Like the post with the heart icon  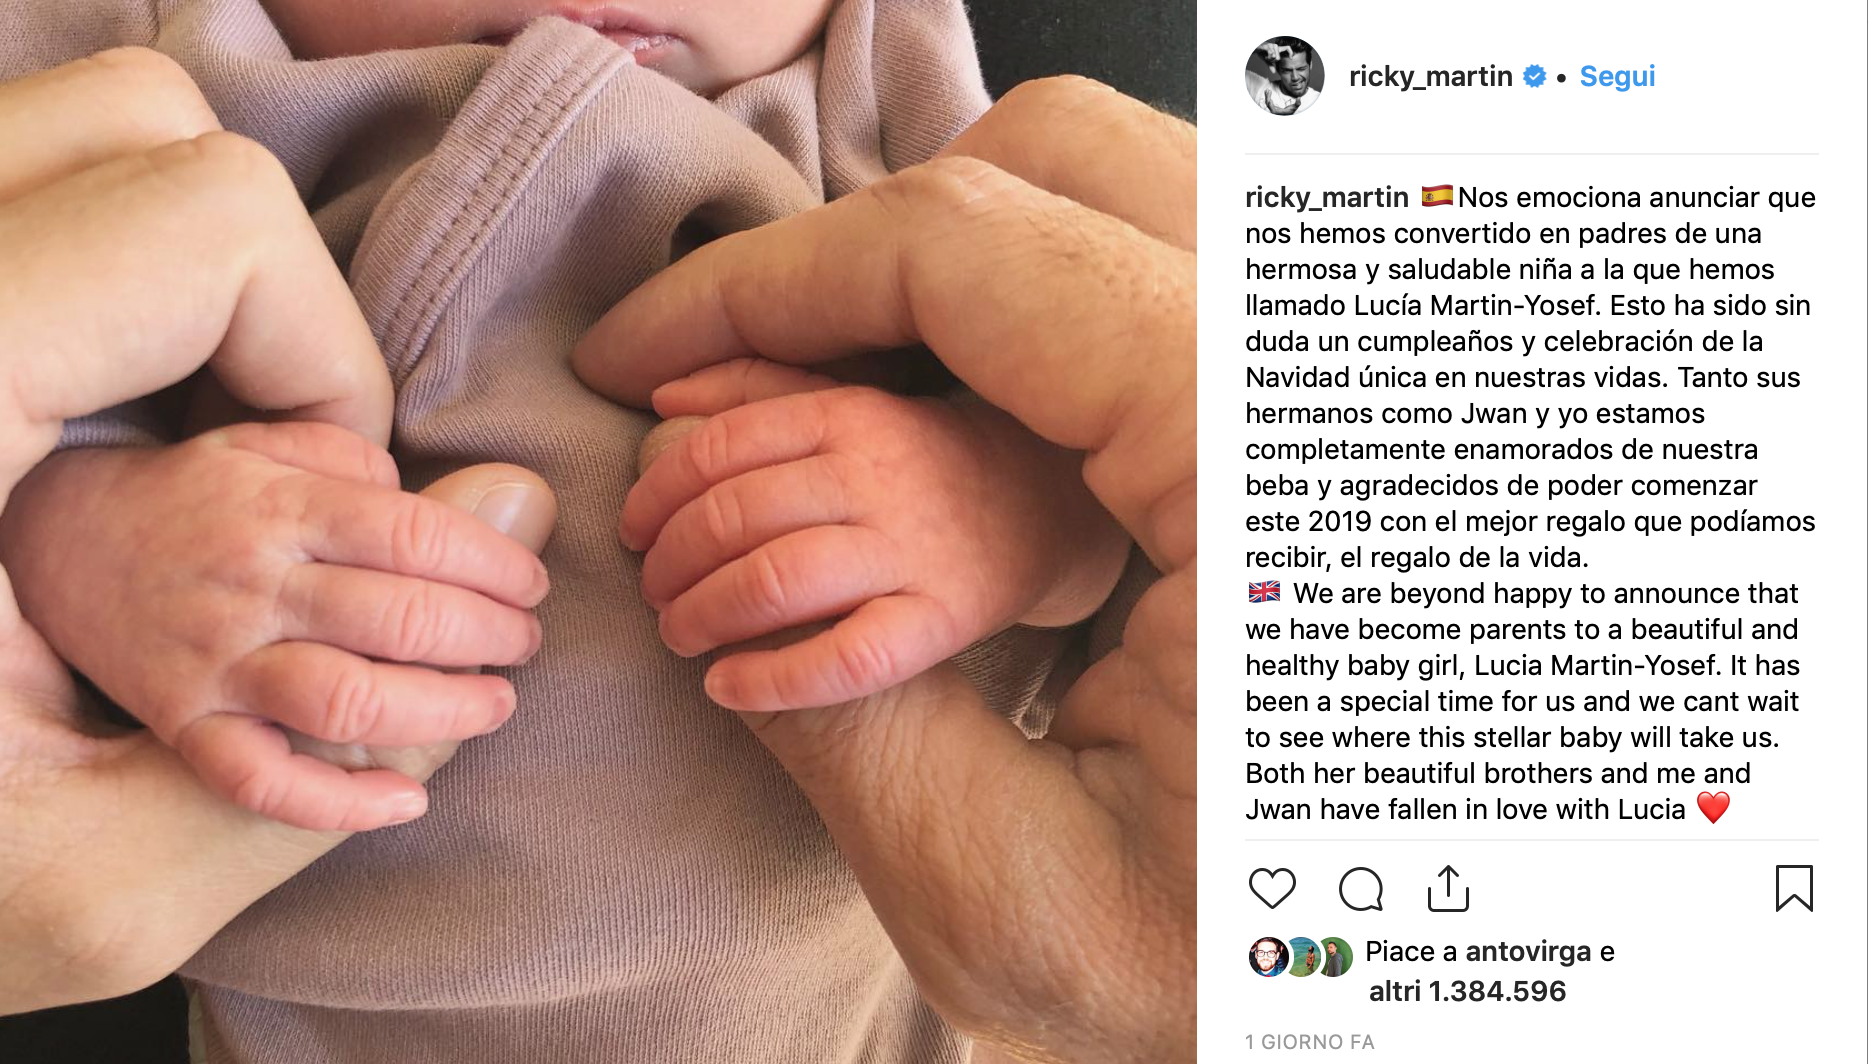1272,888
